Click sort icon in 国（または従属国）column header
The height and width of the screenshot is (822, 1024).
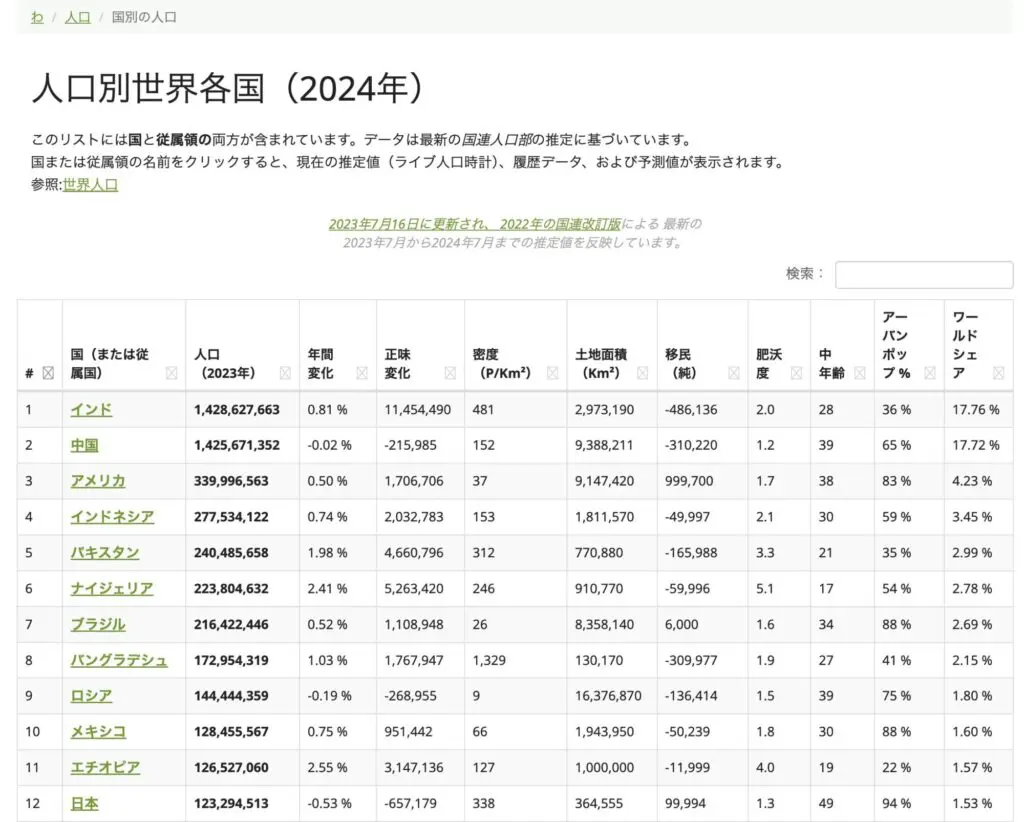pyautogui.click(x=170, y=373)
